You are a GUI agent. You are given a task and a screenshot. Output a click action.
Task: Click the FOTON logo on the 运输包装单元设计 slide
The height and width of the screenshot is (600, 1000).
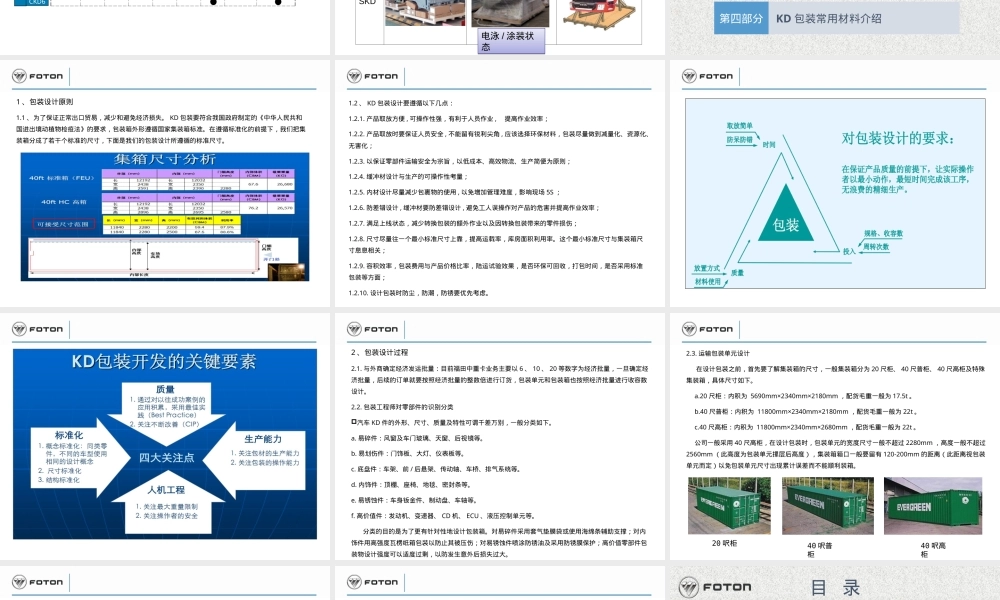708,329
